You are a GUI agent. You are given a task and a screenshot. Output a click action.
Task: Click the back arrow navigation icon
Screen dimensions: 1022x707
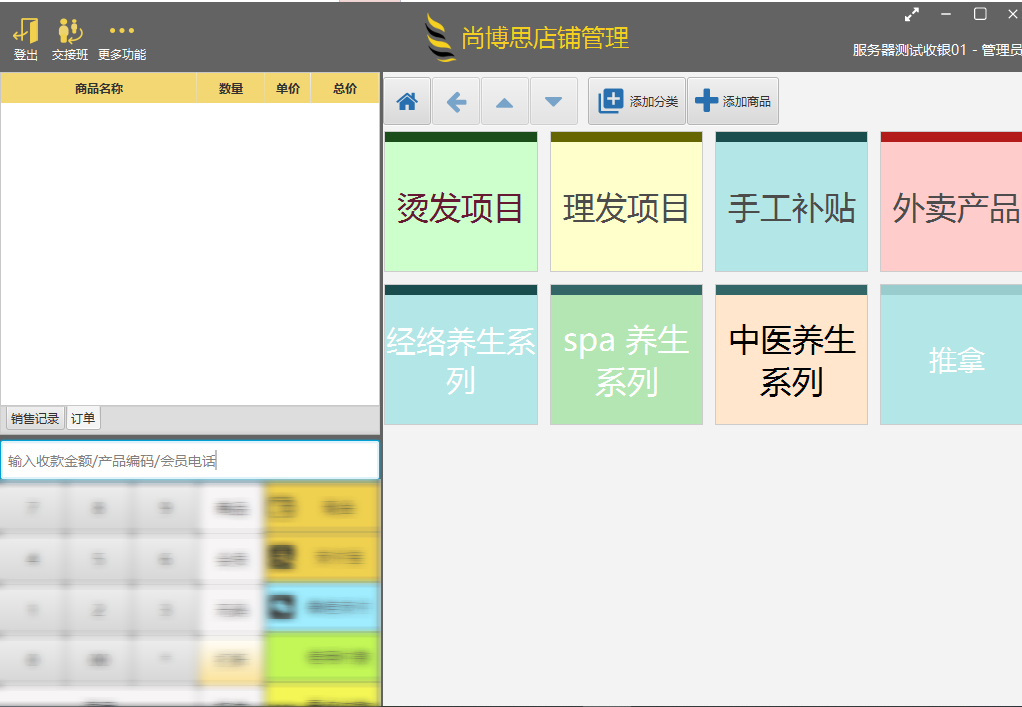(456, 100)
